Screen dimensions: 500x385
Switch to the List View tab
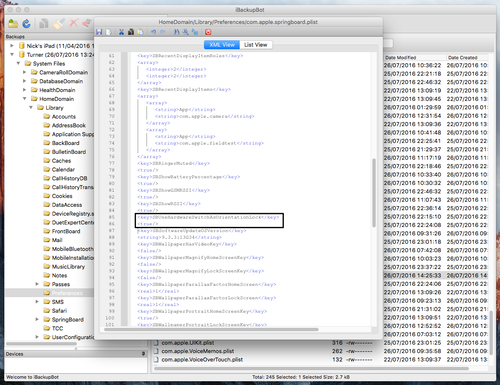pos(256,45)
